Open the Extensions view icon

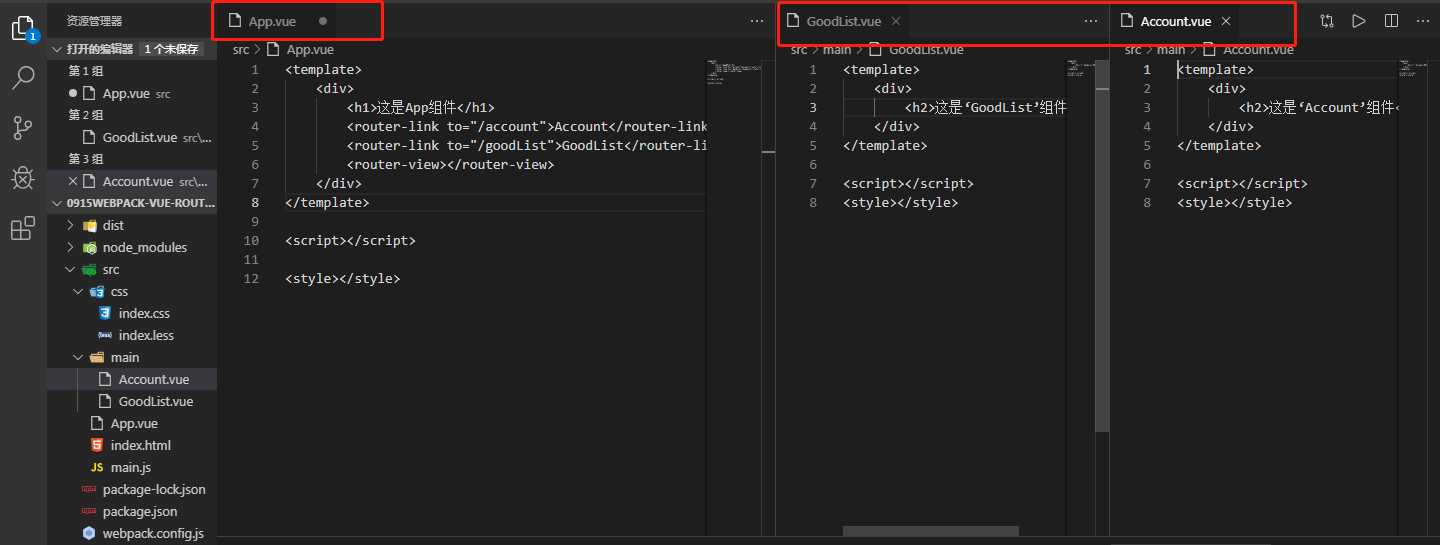click(x=22, y=229)
